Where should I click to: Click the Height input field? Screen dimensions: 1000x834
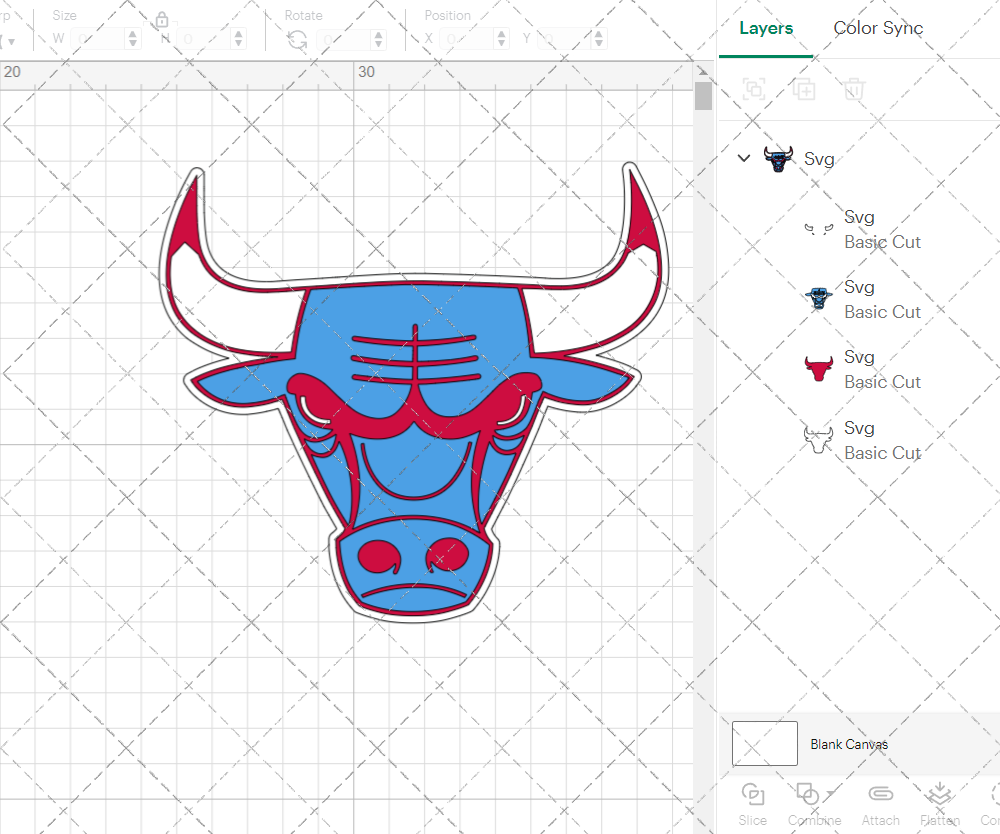click(x=203, y=39)
